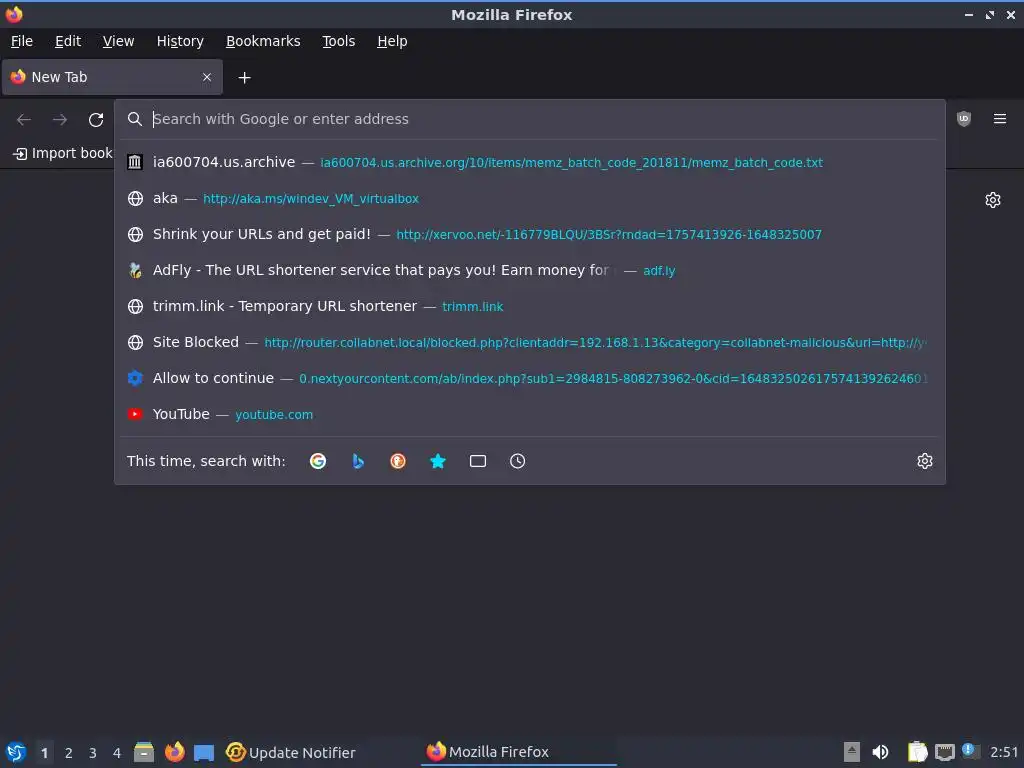Open the File menu

pyautogui.click(x=22, y=41)
